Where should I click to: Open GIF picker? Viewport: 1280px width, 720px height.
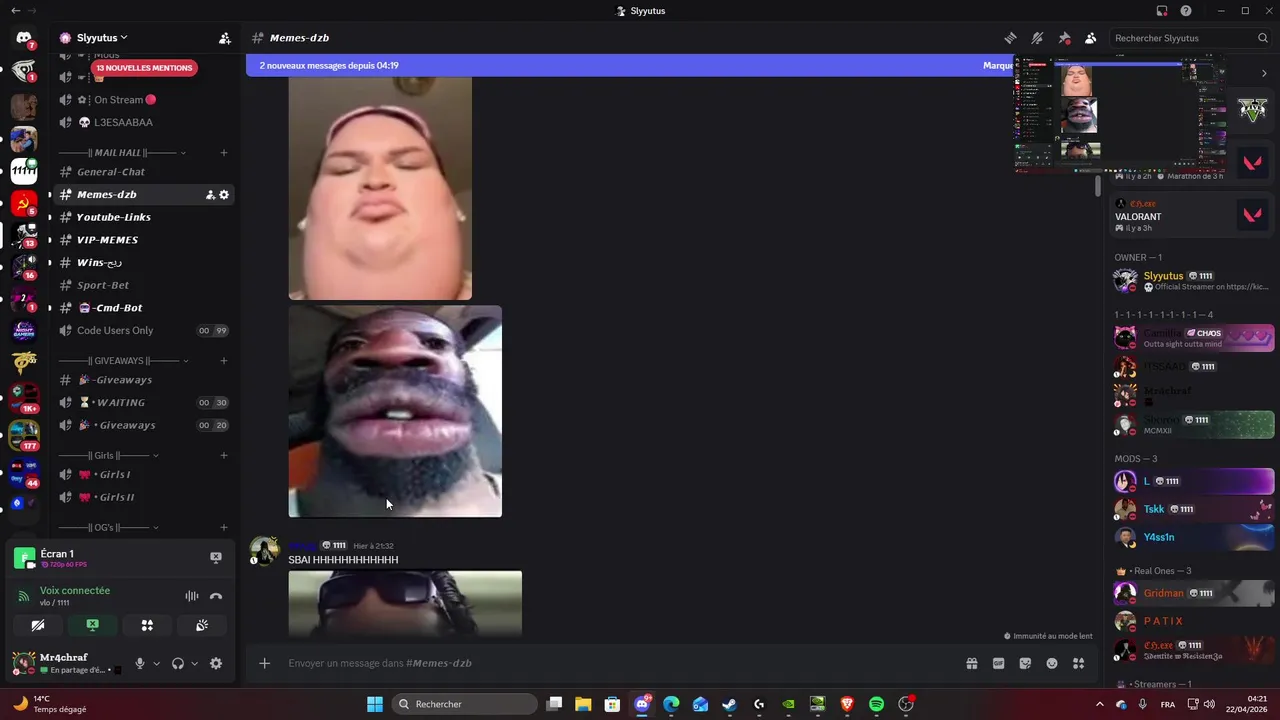click(x=998, y=663)
